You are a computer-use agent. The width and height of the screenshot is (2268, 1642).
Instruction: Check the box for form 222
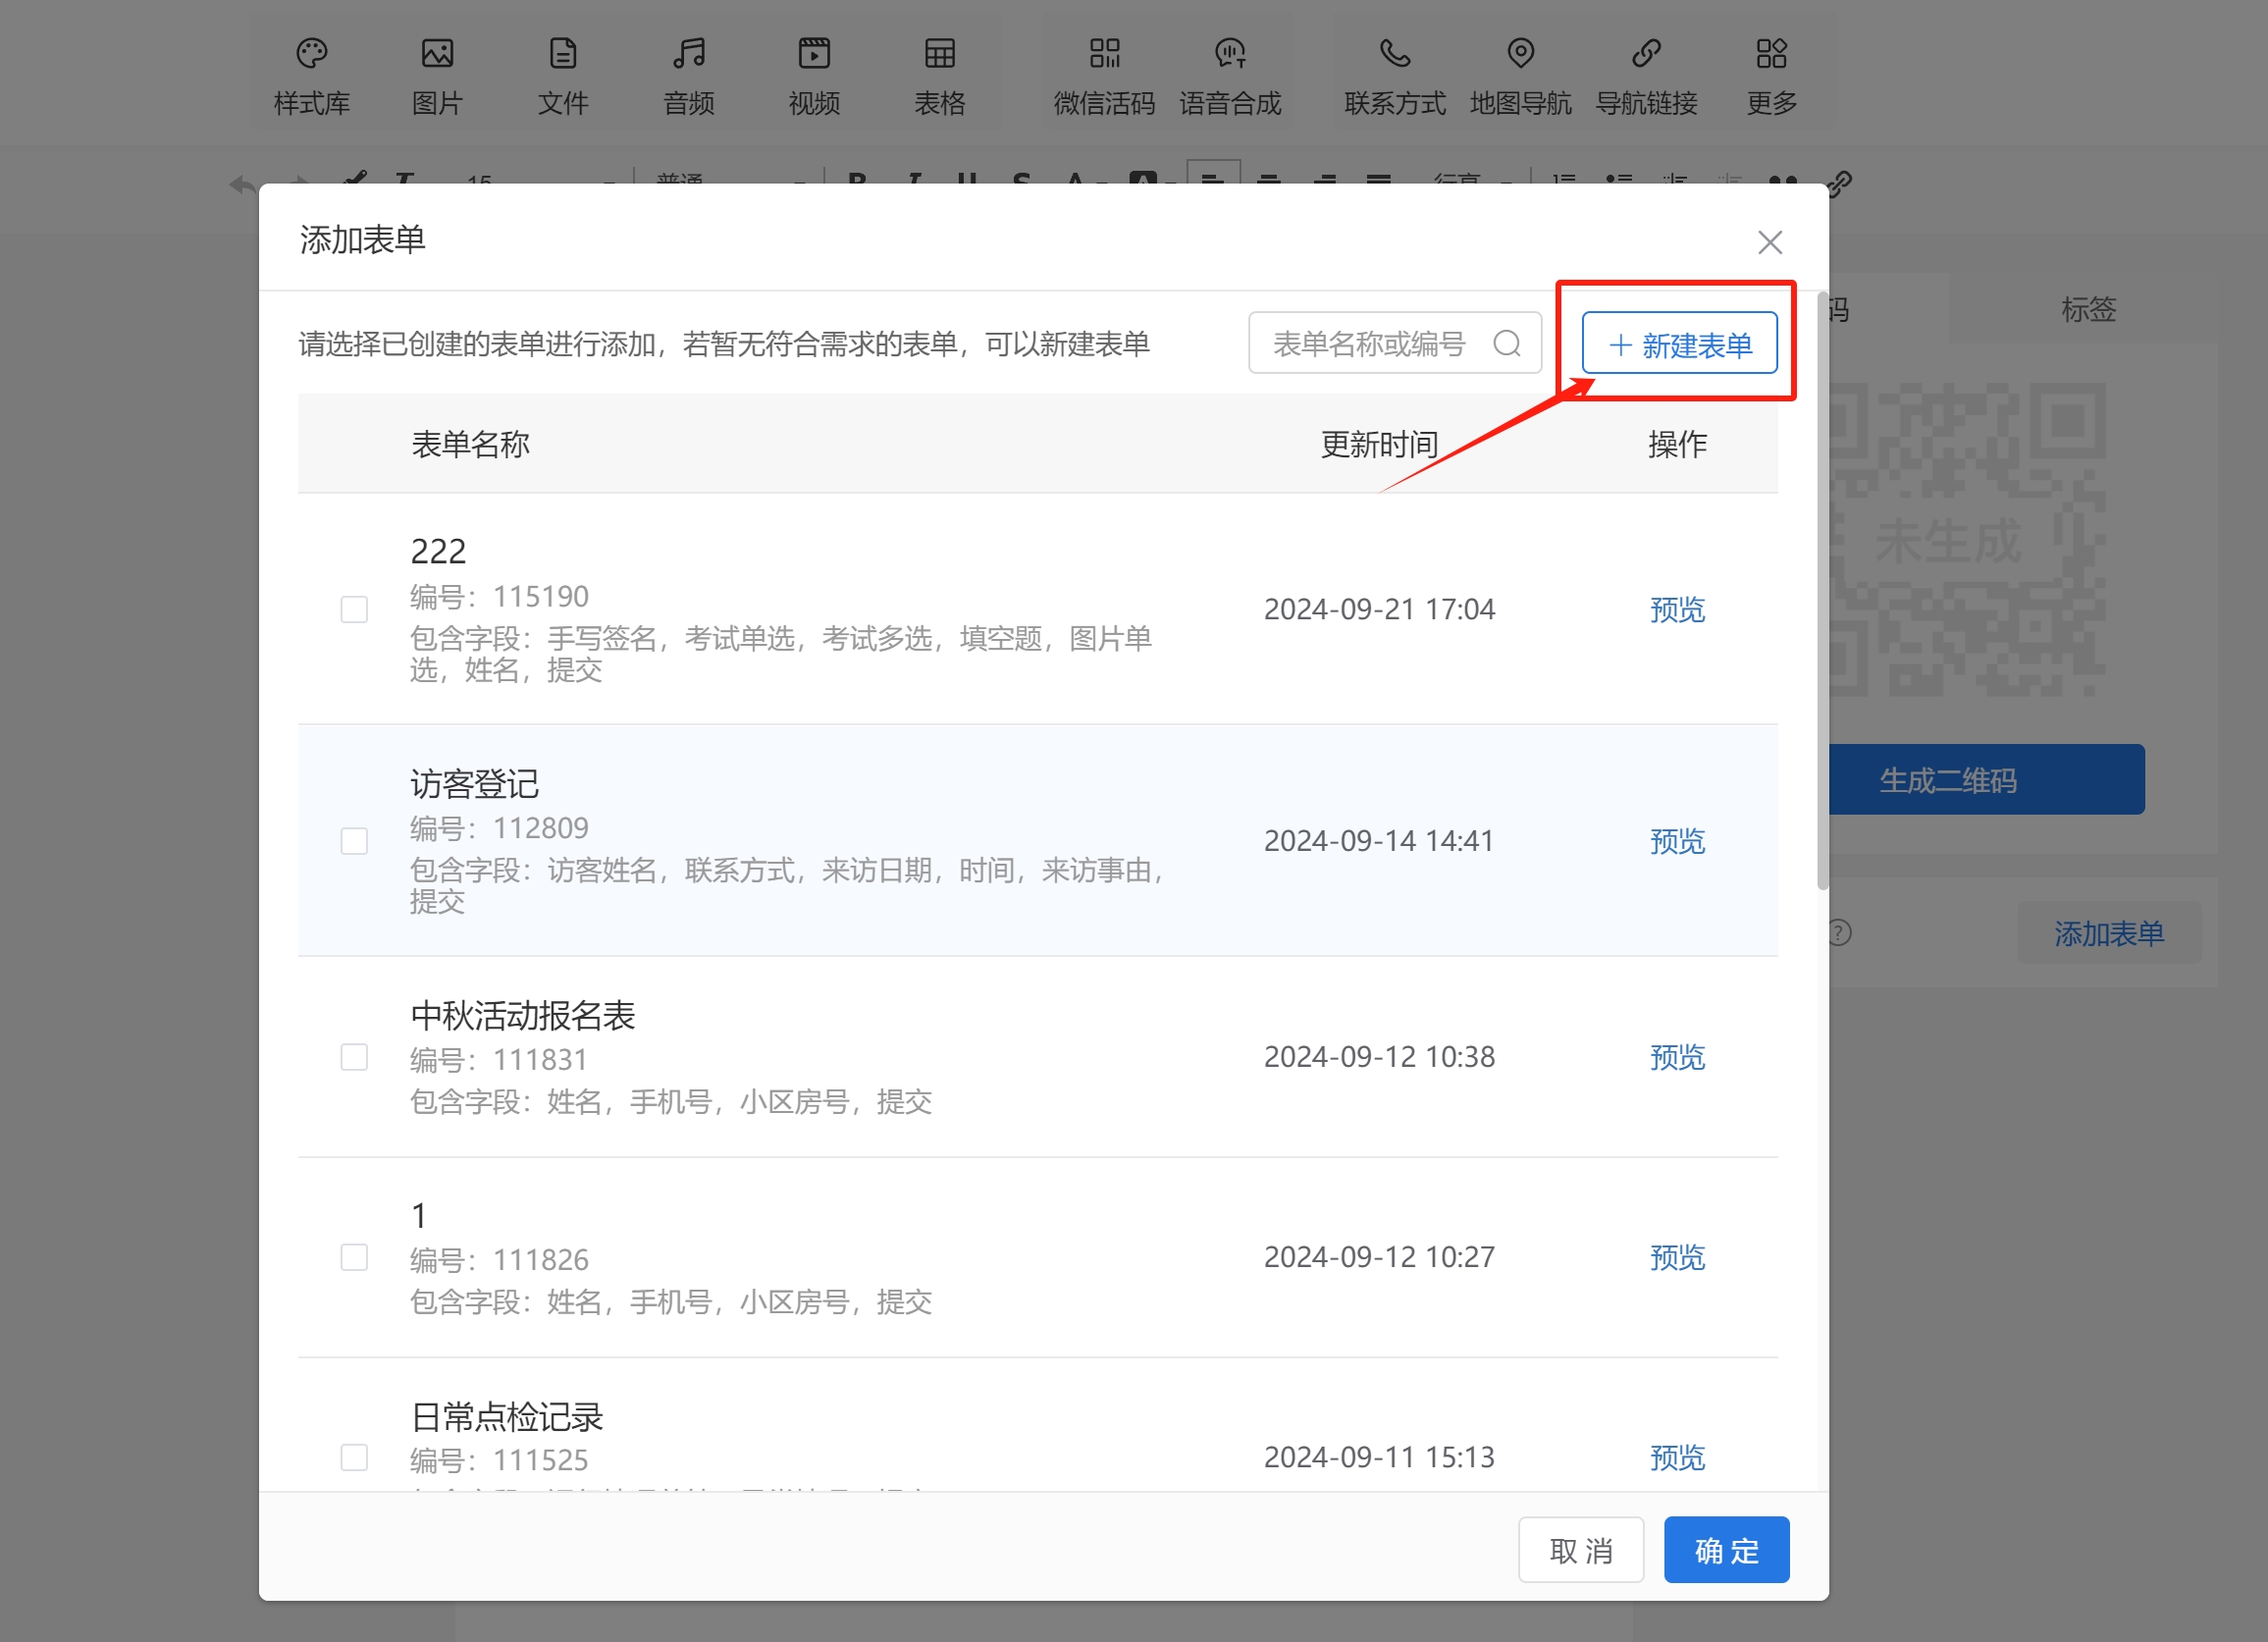pos(354,609)
